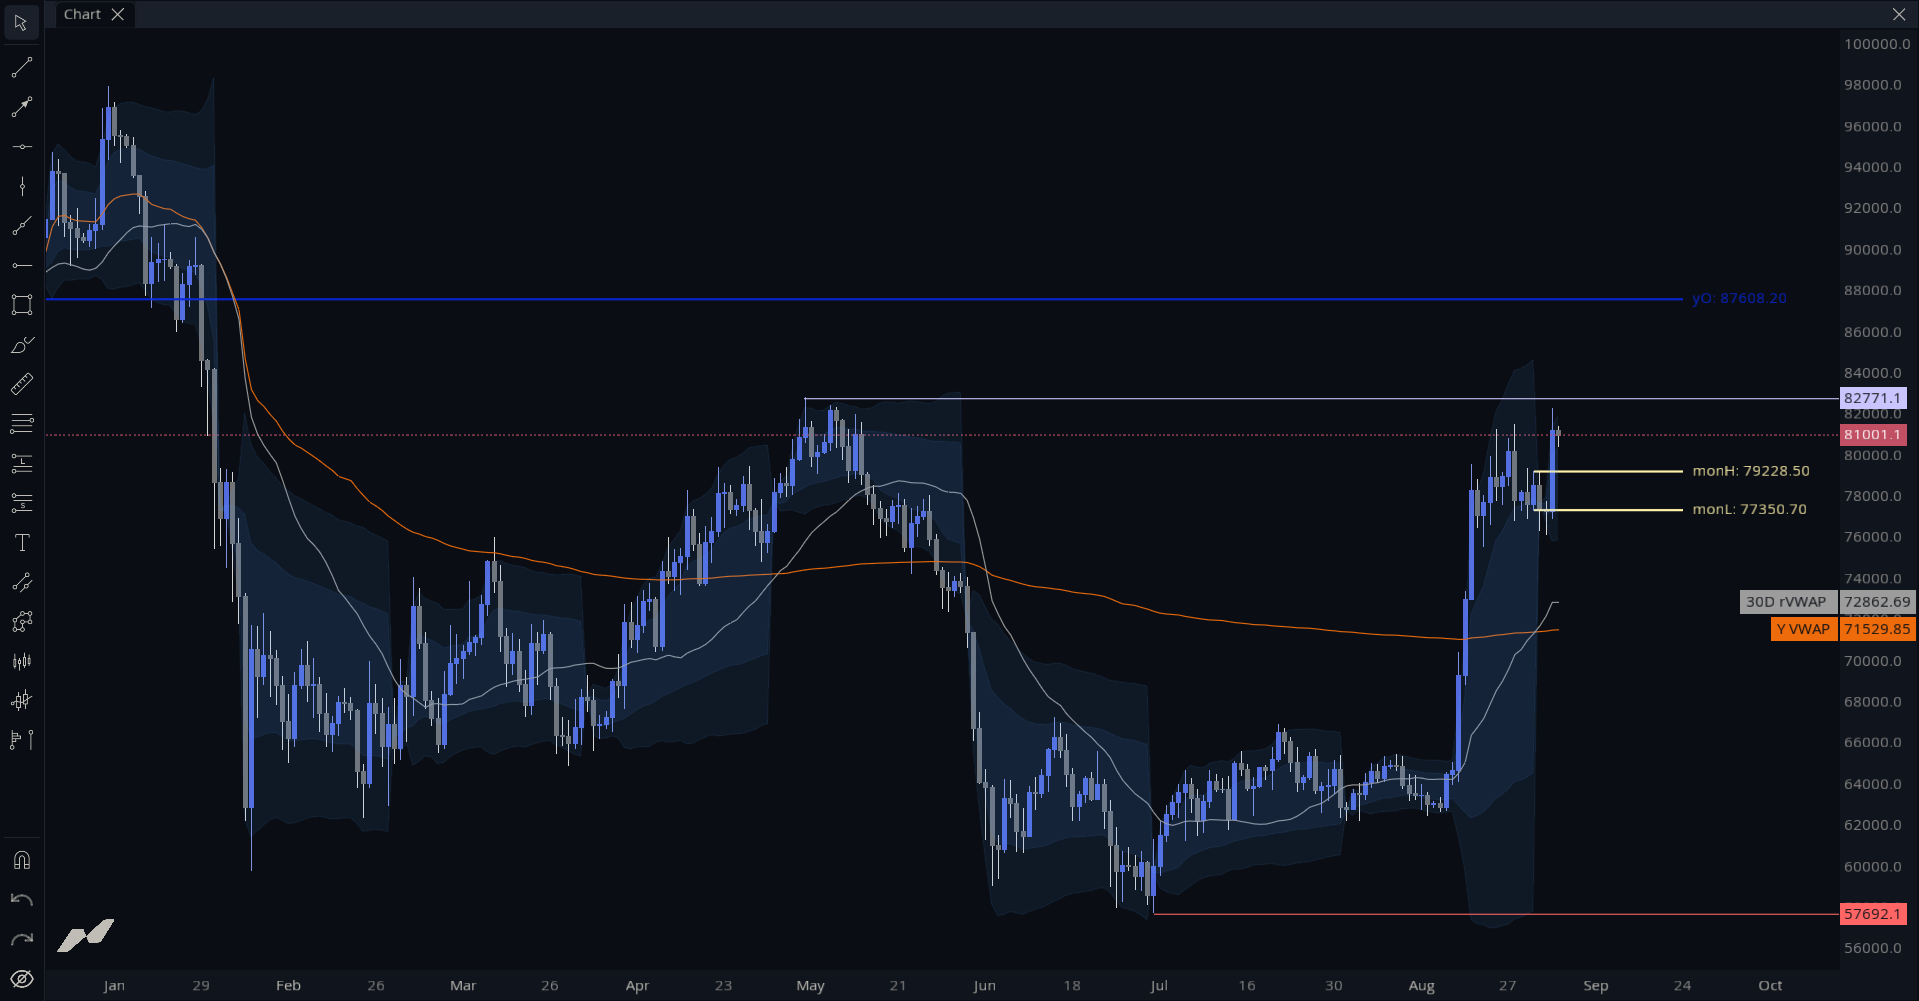Switch to the Chart tab

(x=82, y=14)
